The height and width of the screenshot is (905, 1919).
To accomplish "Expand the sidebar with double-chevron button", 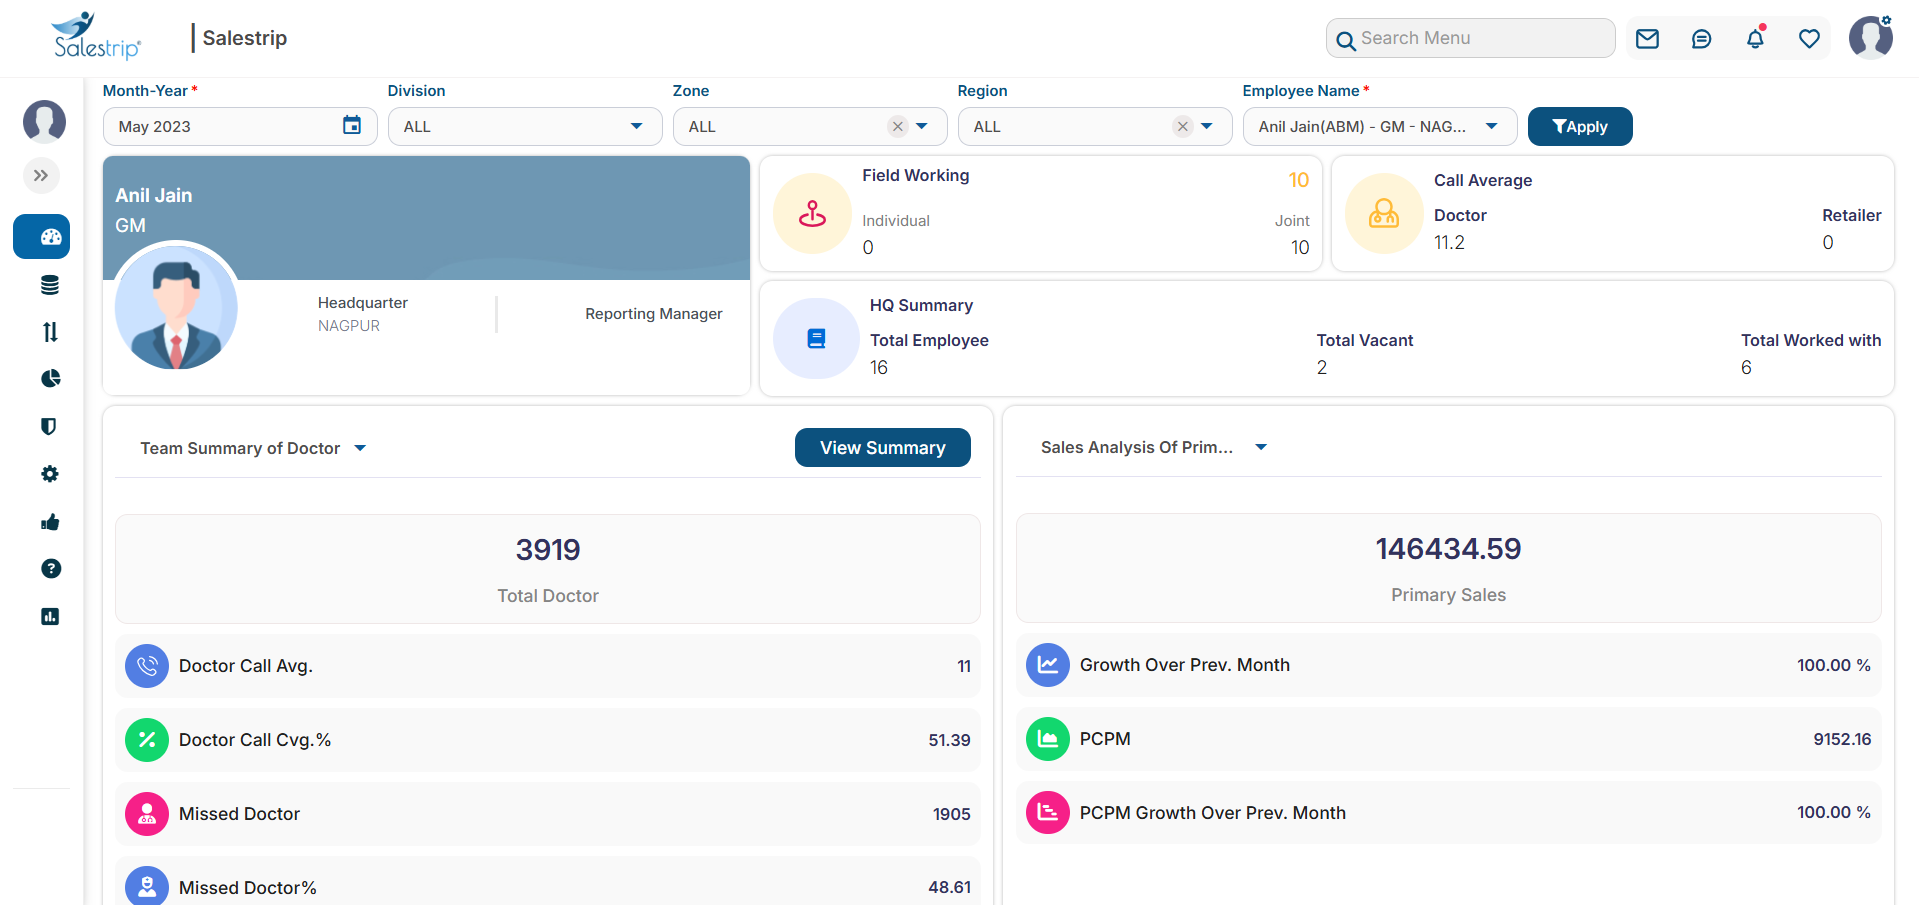I will click(41, 176).
